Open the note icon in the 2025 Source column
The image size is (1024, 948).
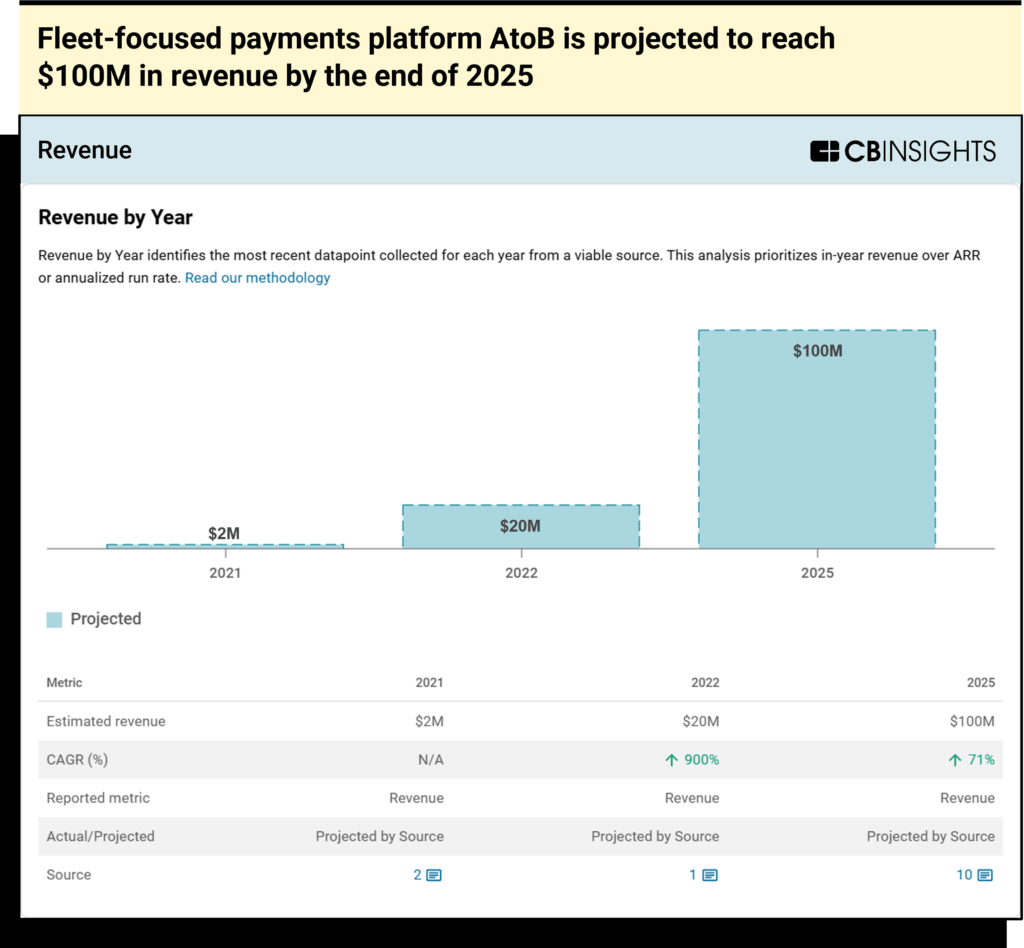tap(985, 875)
